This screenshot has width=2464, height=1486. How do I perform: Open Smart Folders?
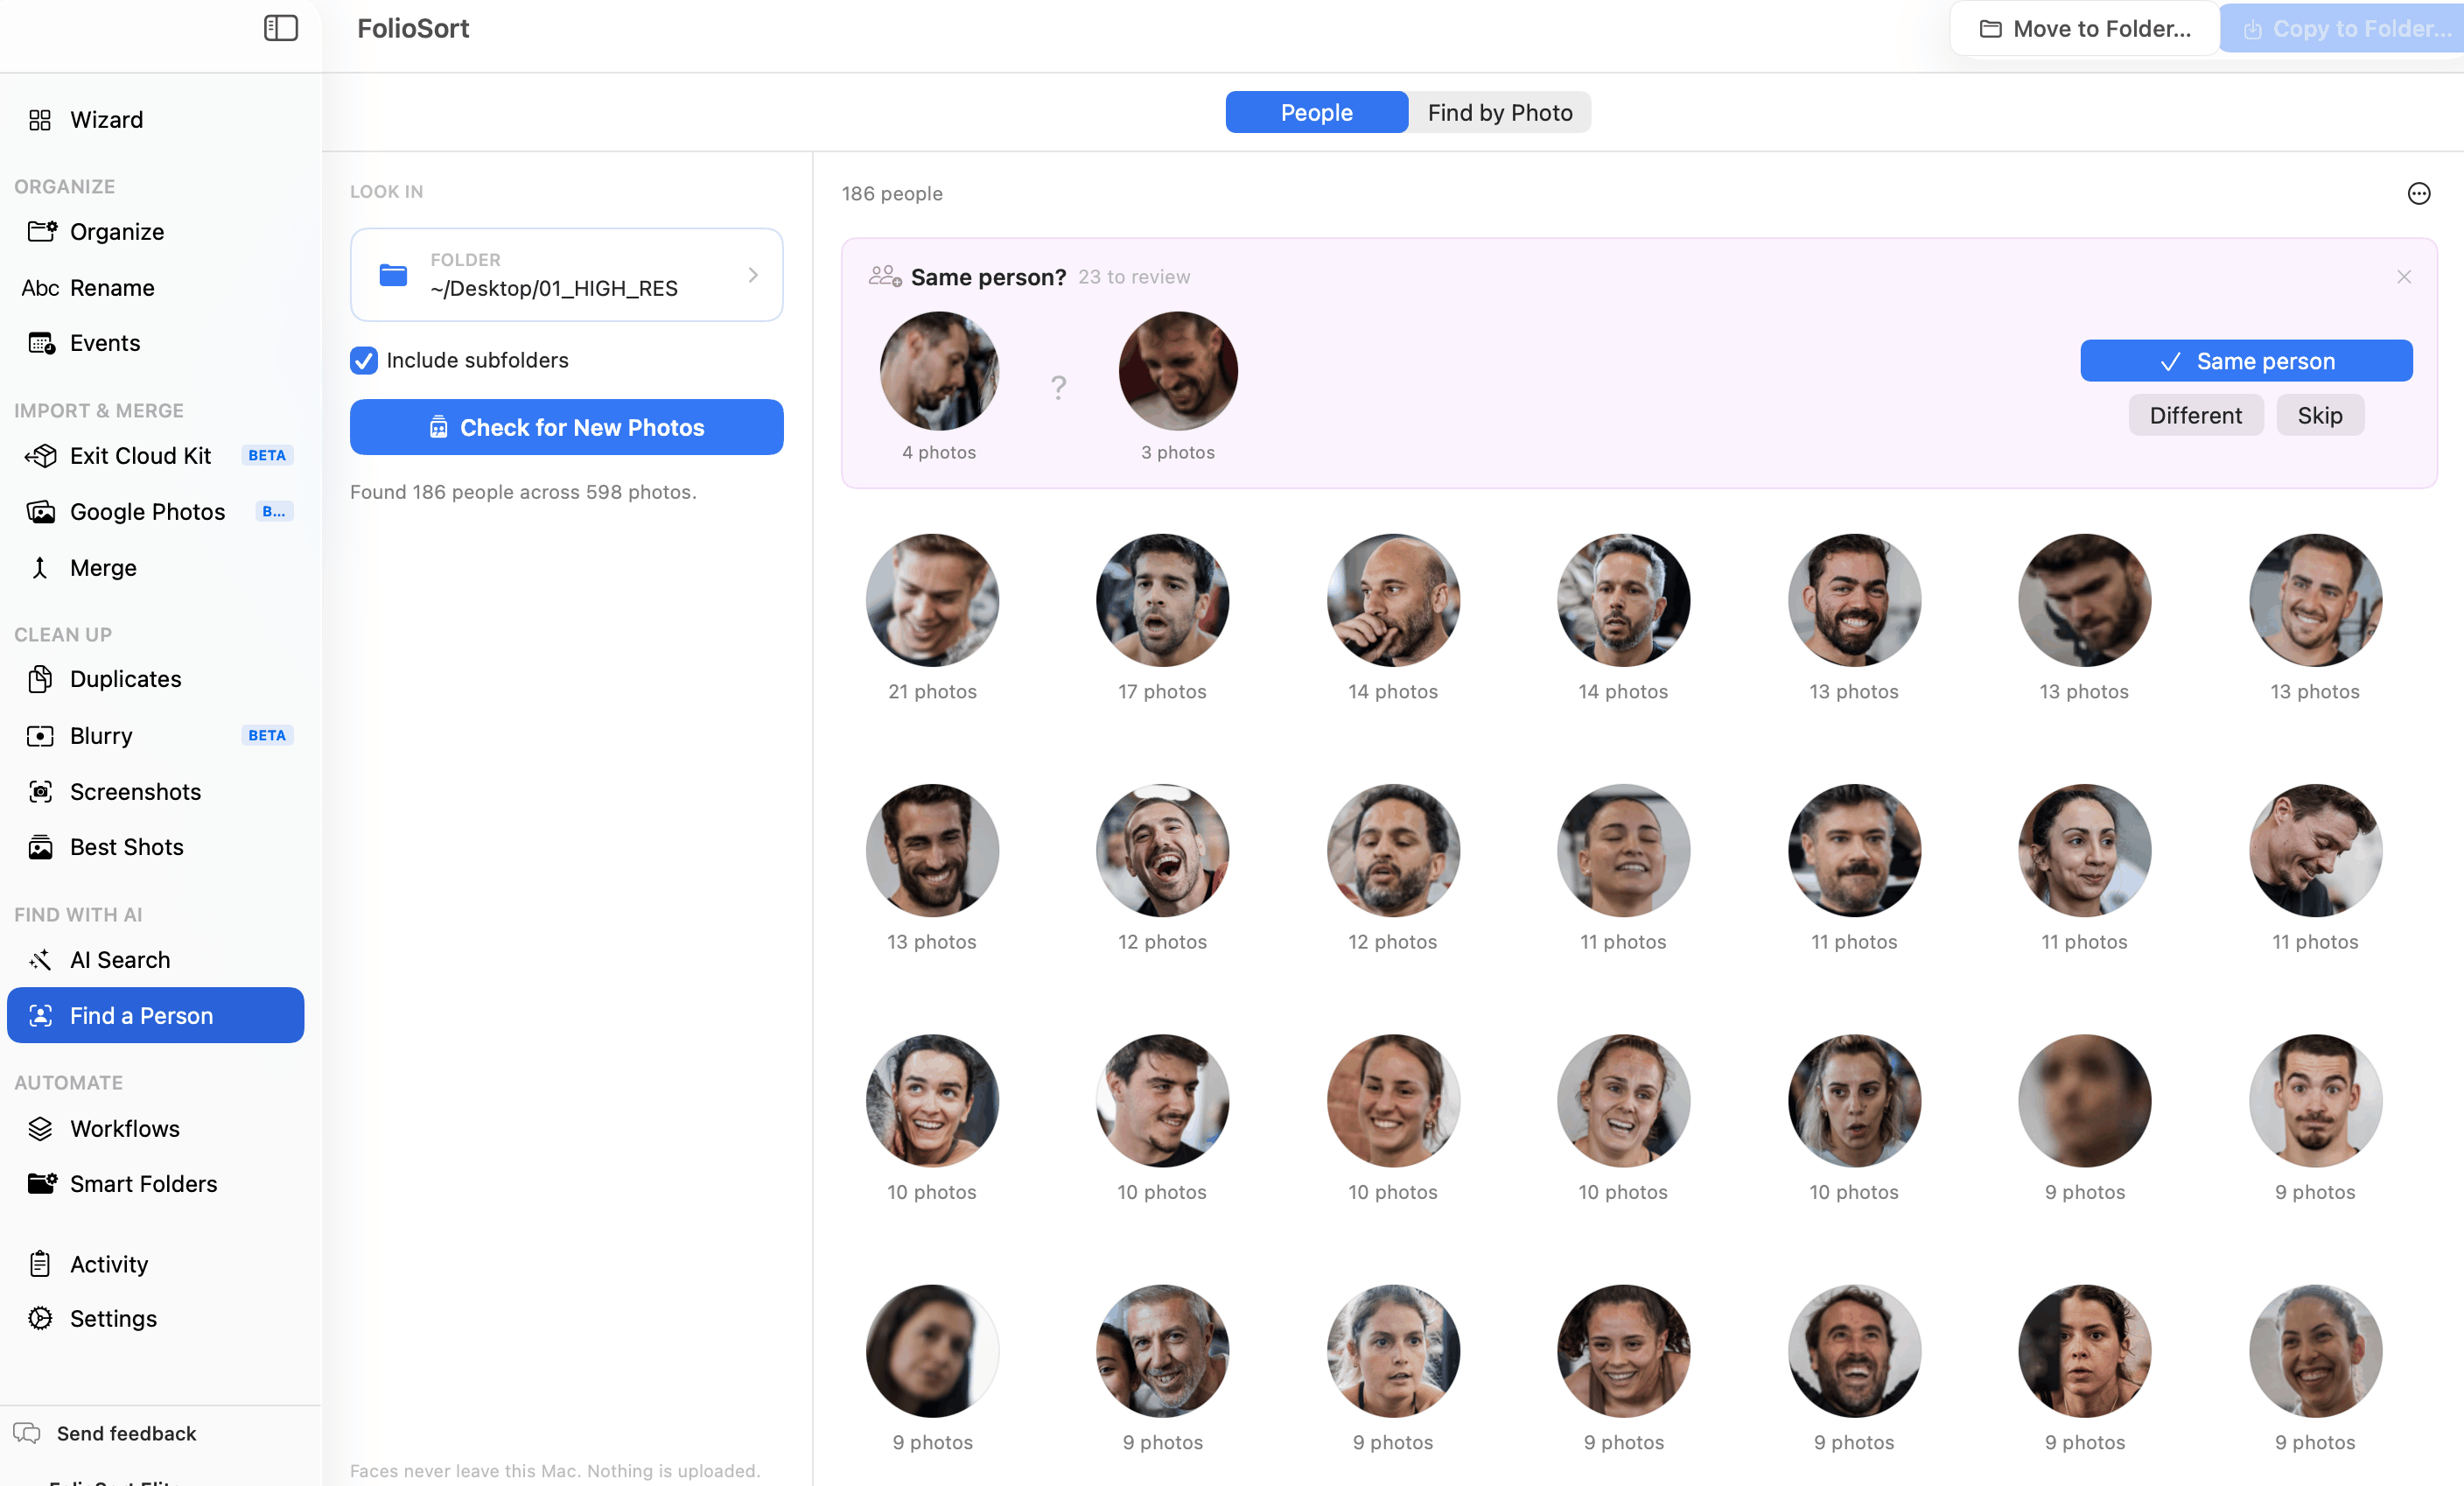click(155, 1184)
